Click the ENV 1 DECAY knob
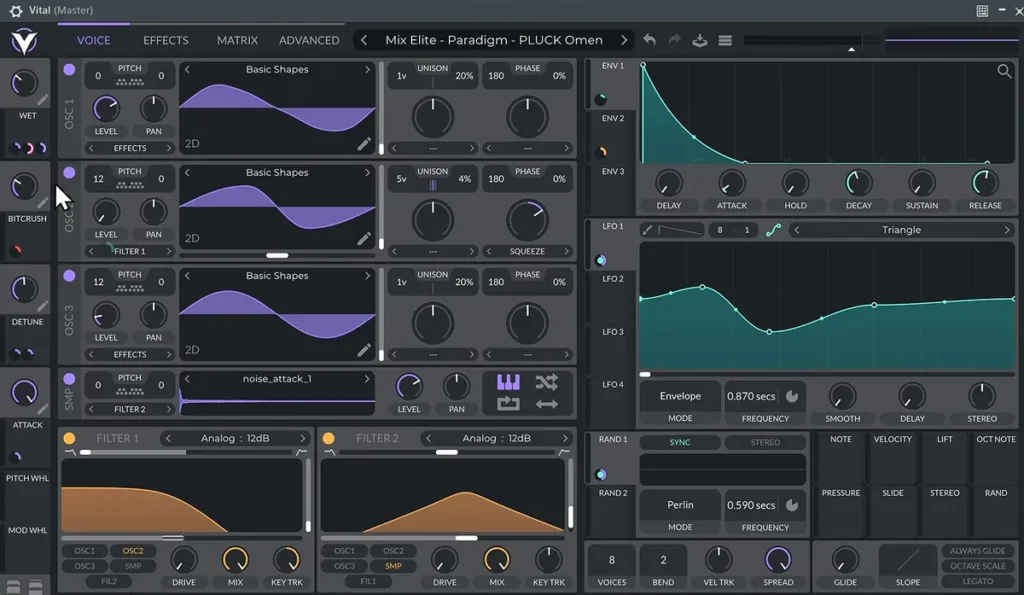This screenshot has width=1024, height=595. (x=858, y=183)
